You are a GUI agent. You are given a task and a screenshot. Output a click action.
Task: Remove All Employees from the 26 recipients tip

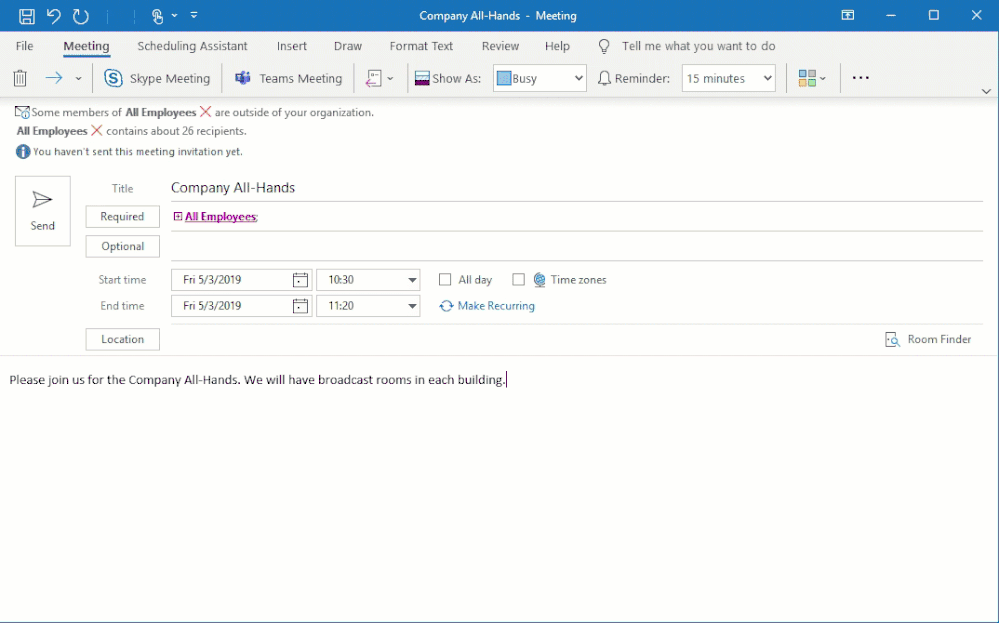(96, 131)
